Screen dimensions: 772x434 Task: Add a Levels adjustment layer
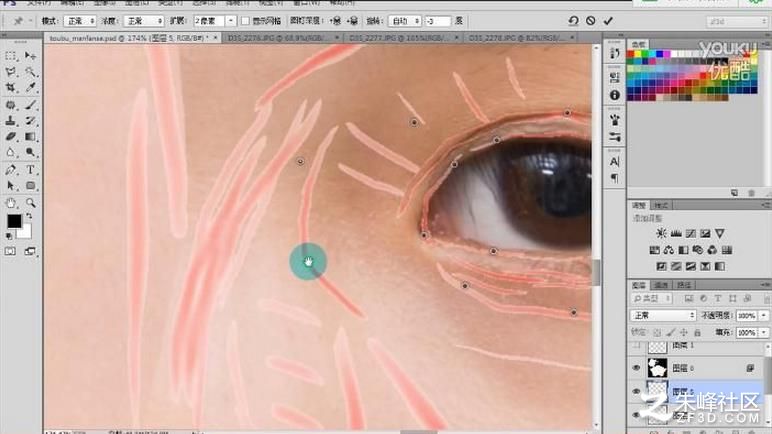click(676, 233)
